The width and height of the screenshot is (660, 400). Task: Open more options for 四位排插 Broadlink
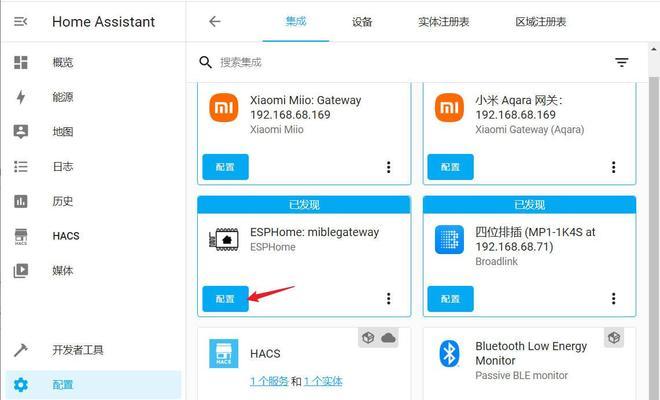[614, 299]
